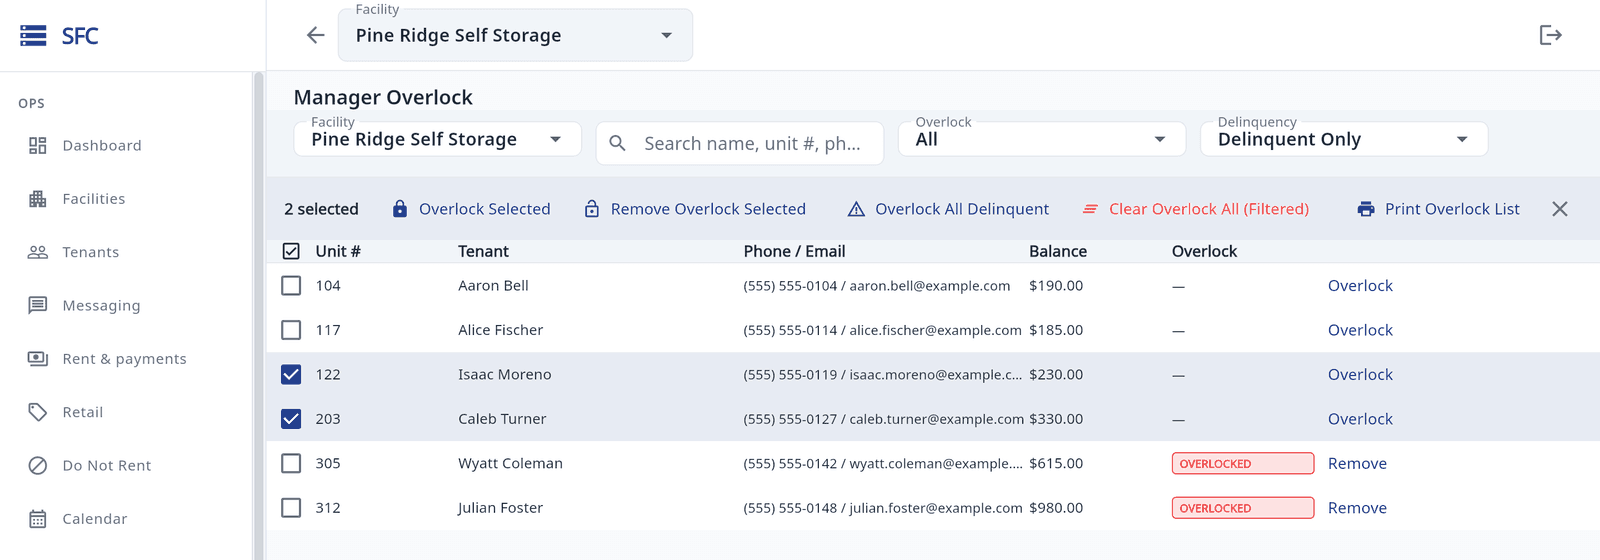1600x560 pixels.
Task: Click the $980.00 balance cell
Action: (1056, 508)
